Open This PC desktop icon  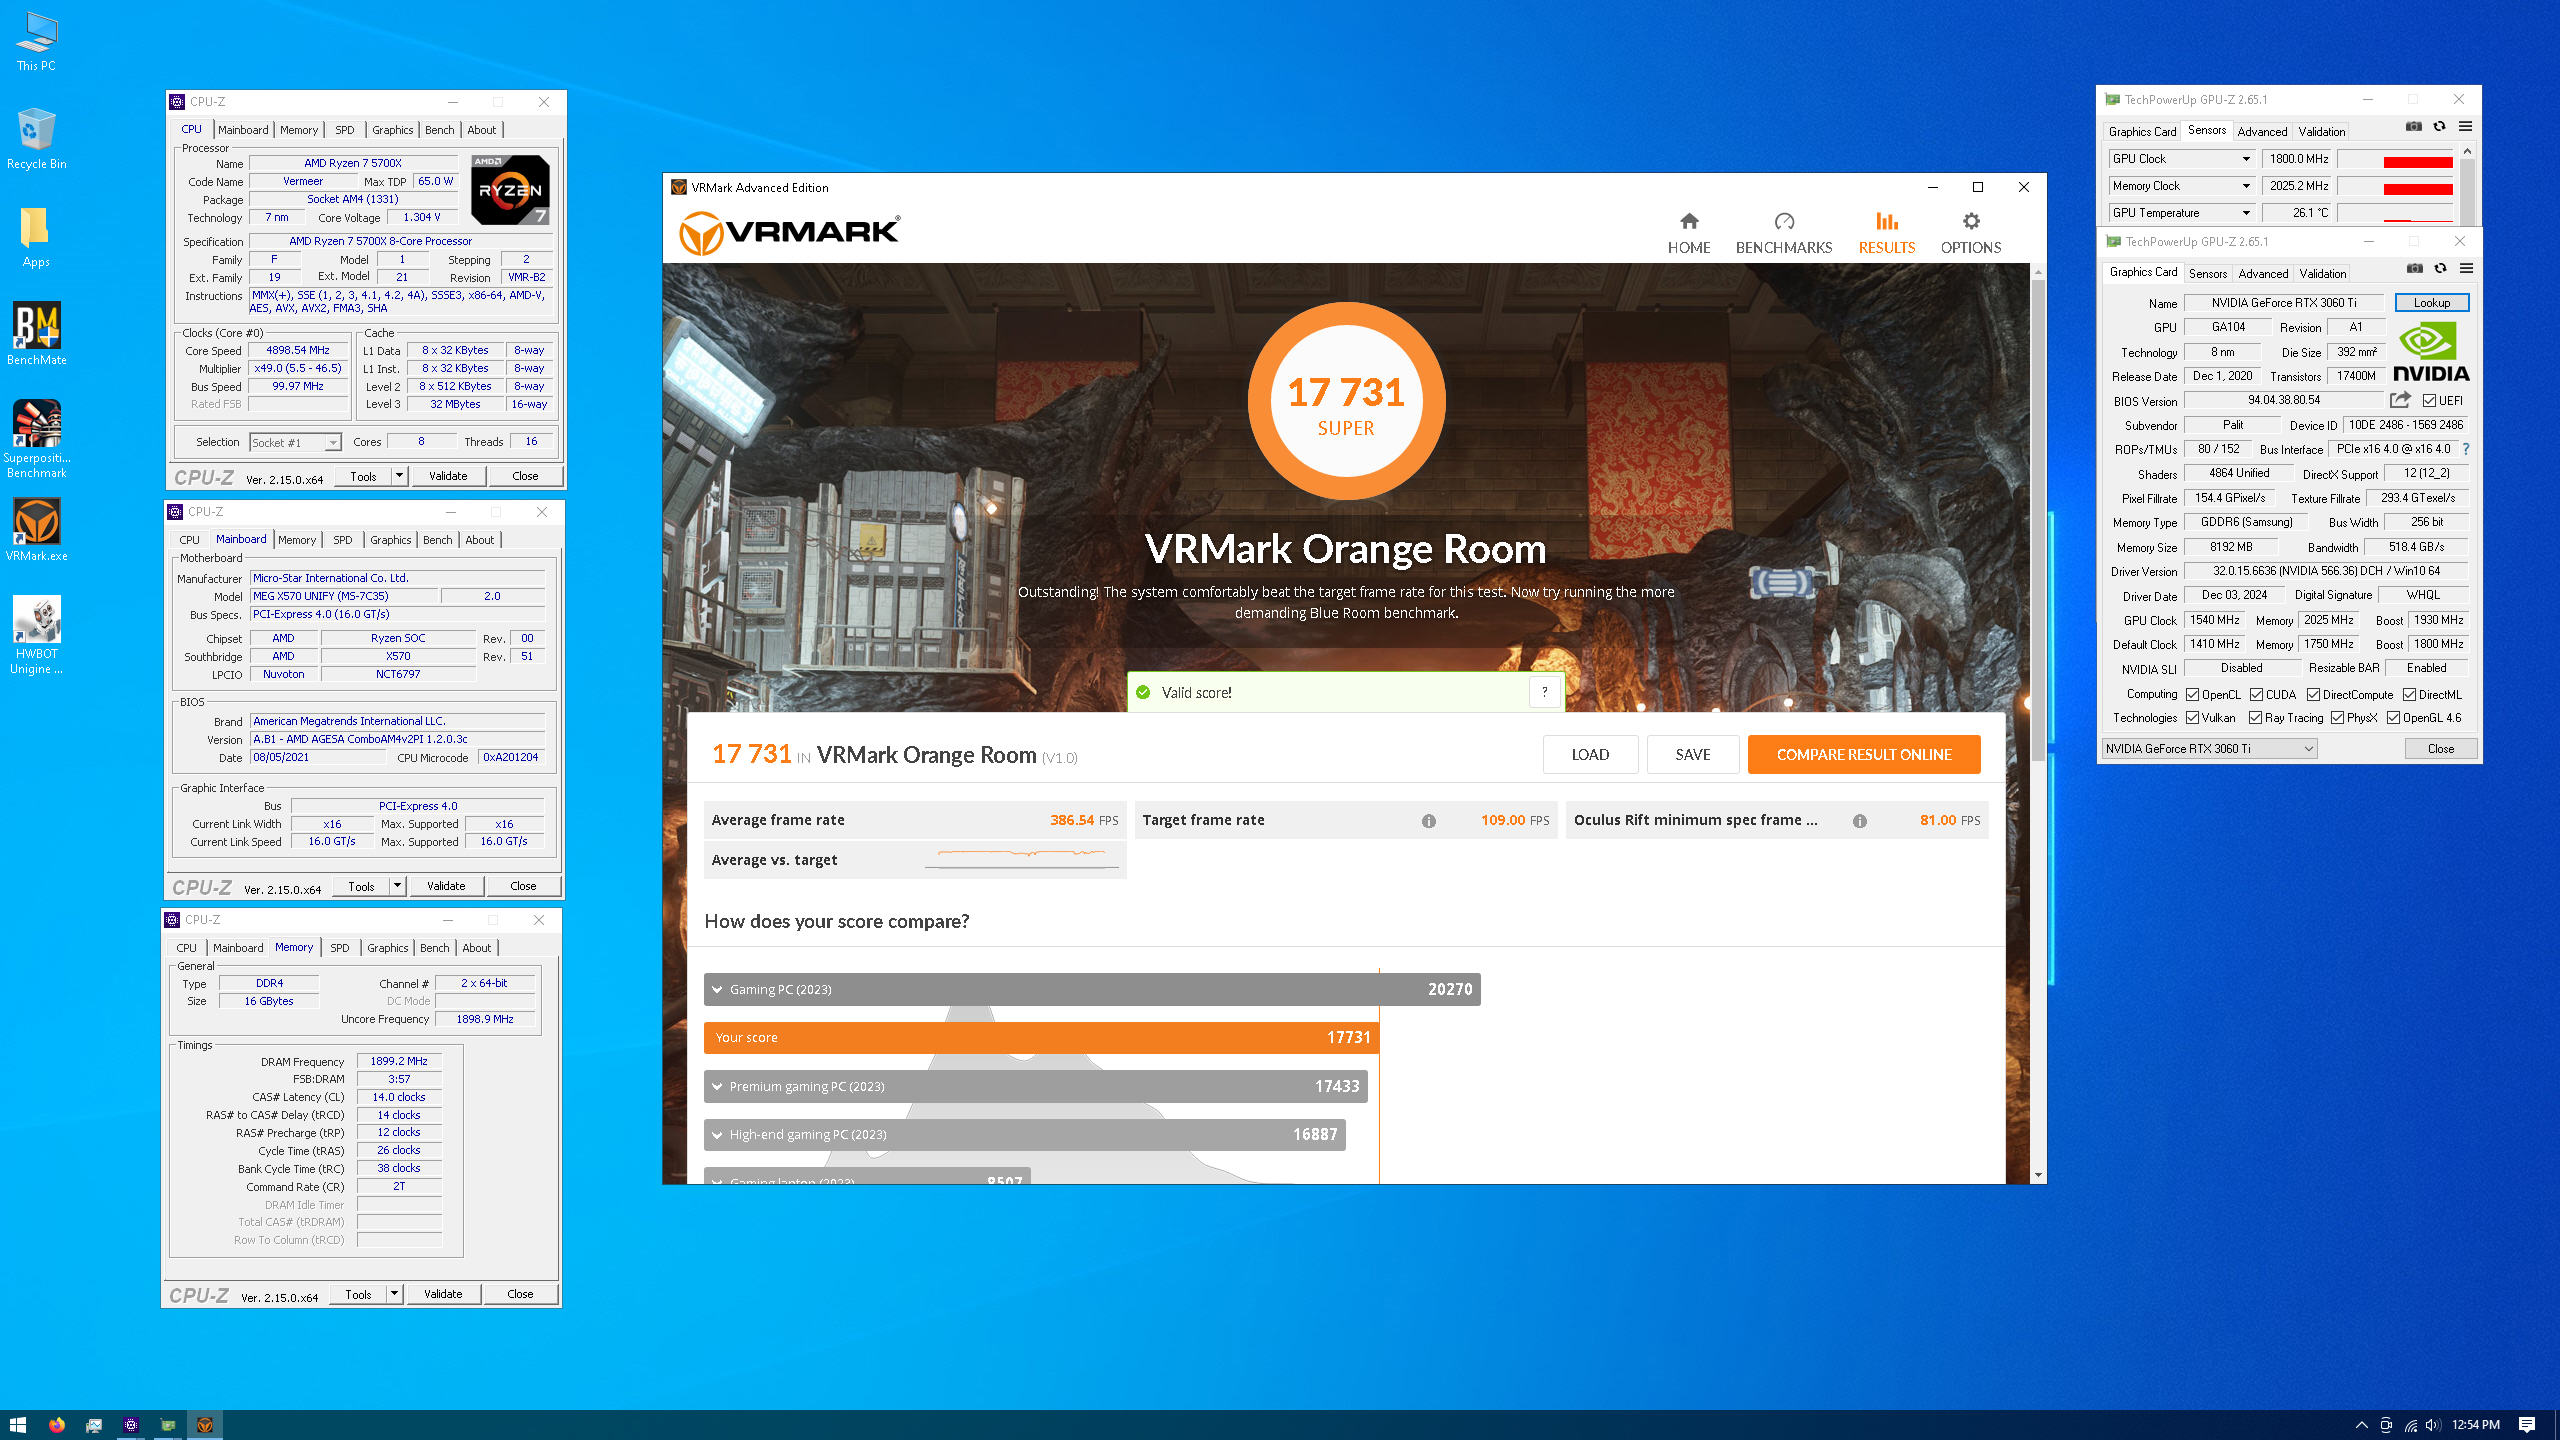36,42
